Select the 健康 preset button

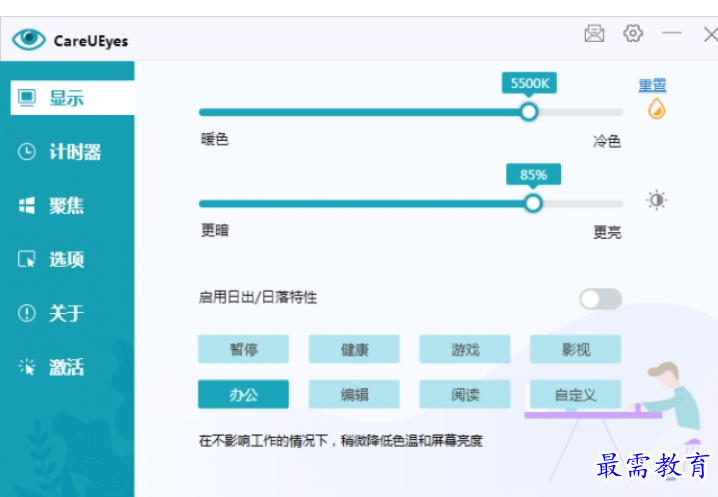[x=354, y=349]
